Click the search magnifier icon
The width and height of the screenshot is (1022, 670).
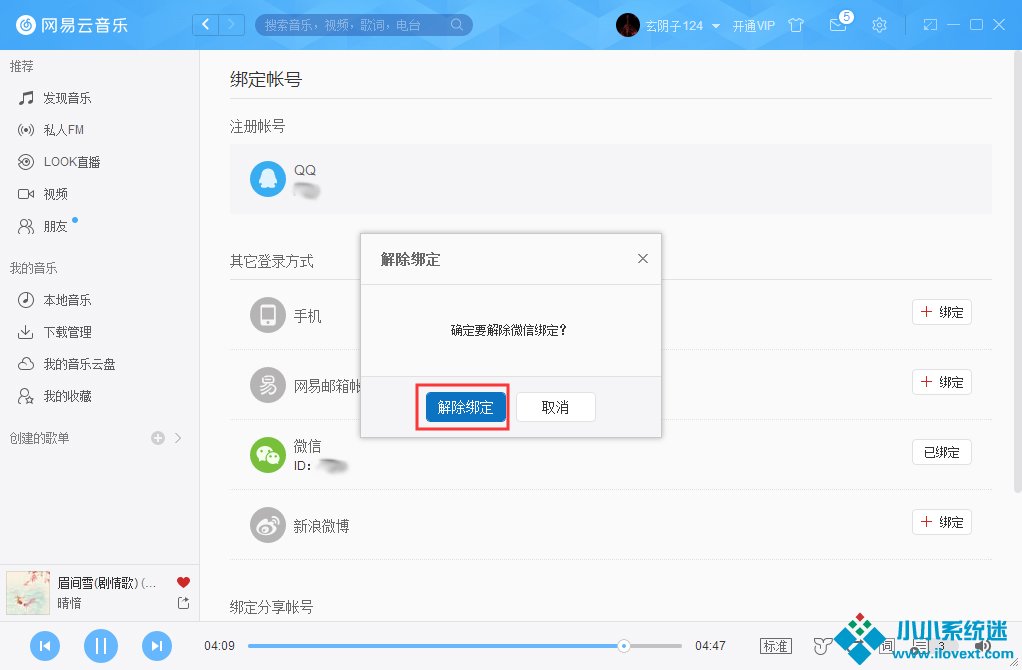point(457,25)
